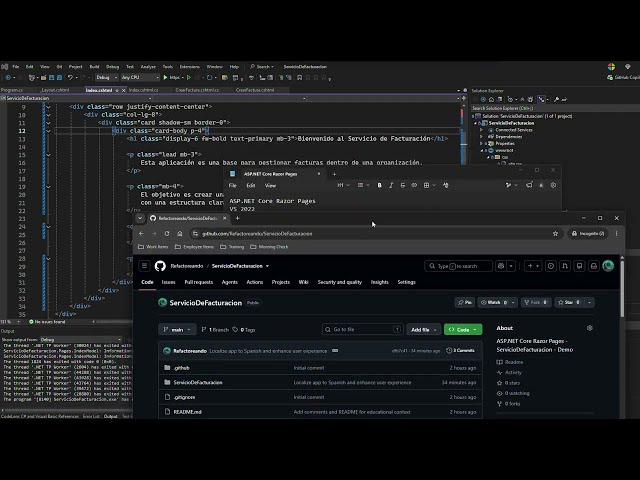The width and height of the screenshot is (640, 480).
Task: Open GitHub pull requests header icon
Action: pyautogui.click(x=565, y=266)
